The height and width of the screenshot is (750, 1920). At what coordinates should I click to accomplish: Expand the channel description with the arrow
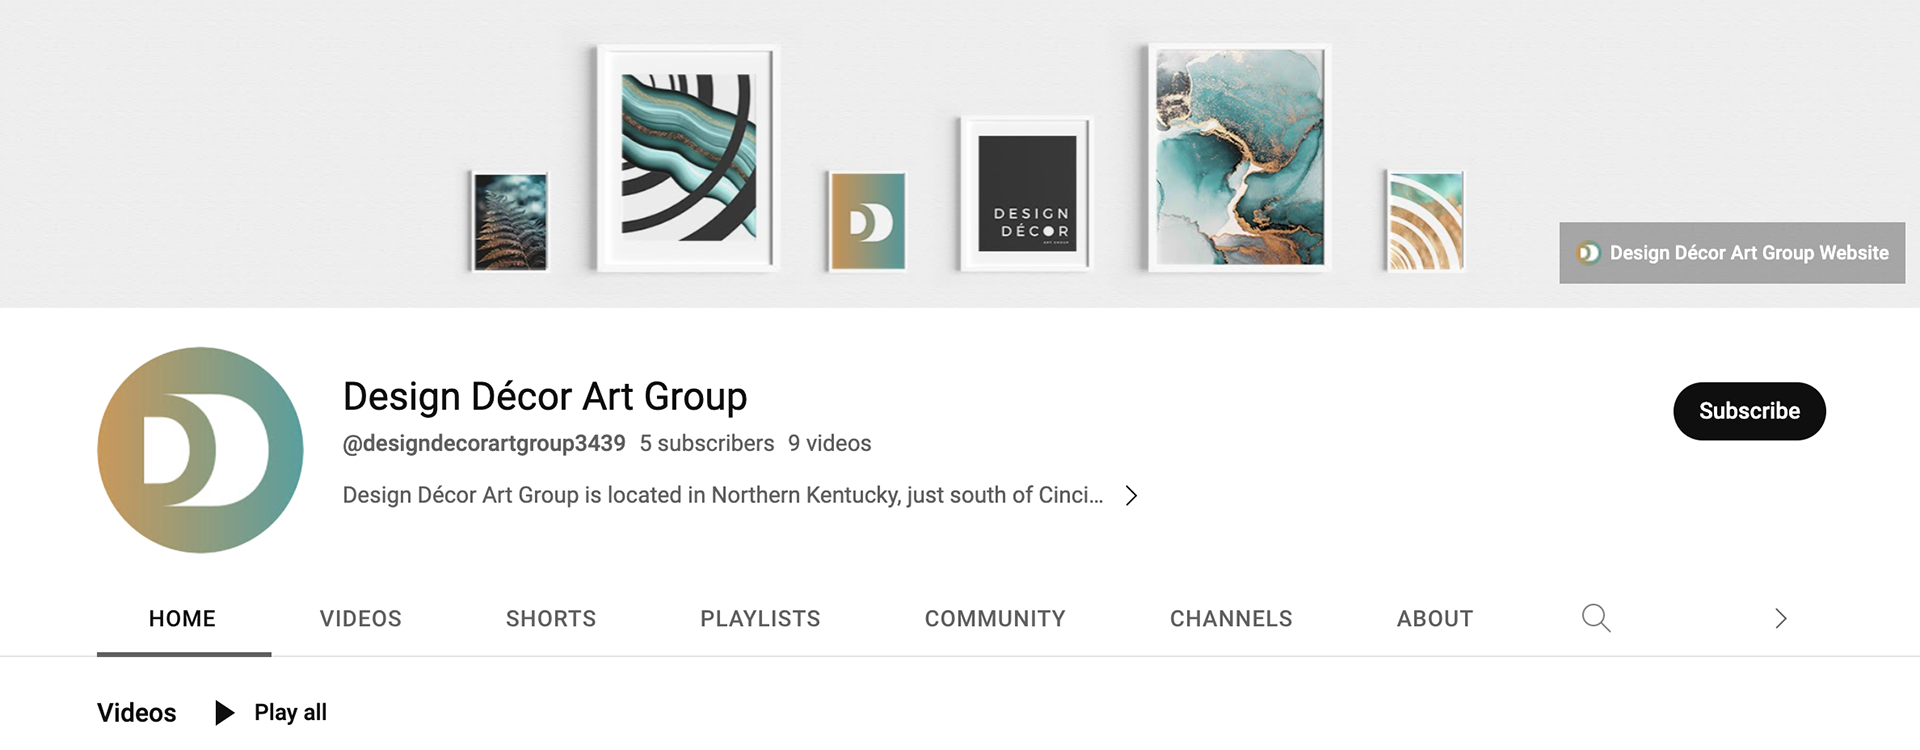point(1131,495)
